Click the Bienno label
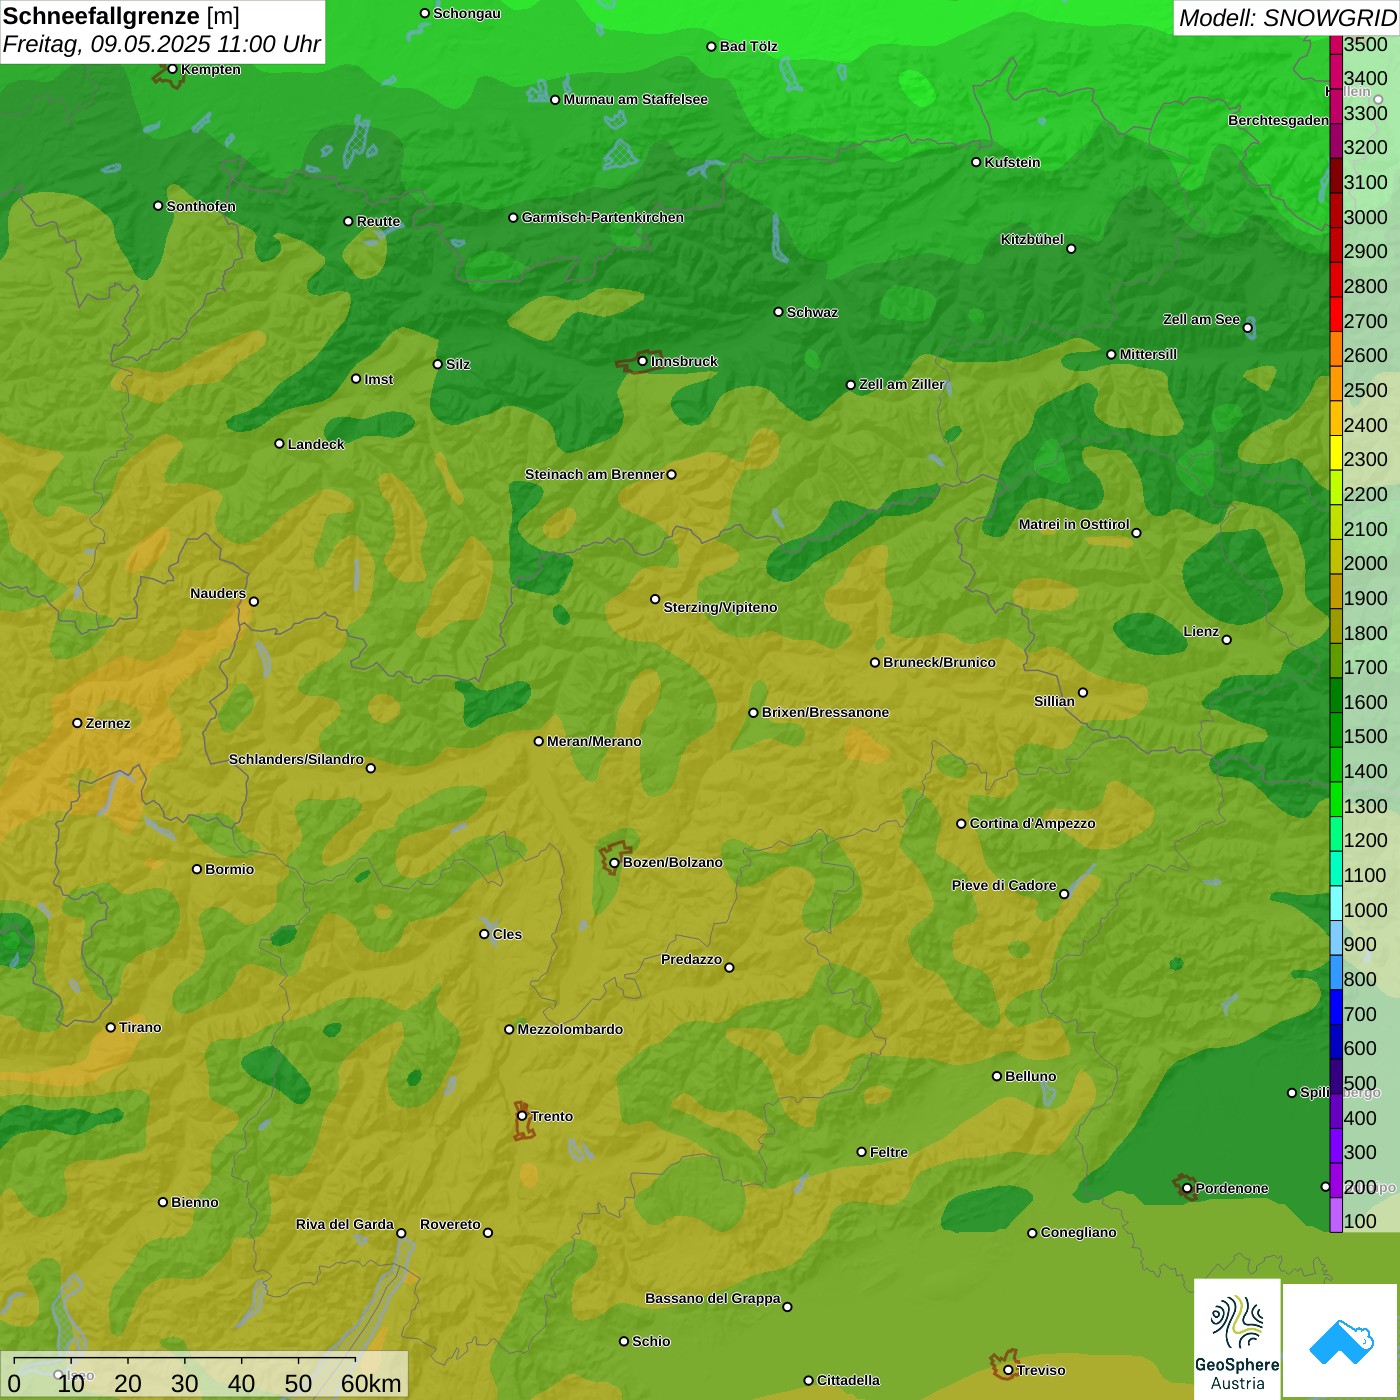 (195, 1202)
